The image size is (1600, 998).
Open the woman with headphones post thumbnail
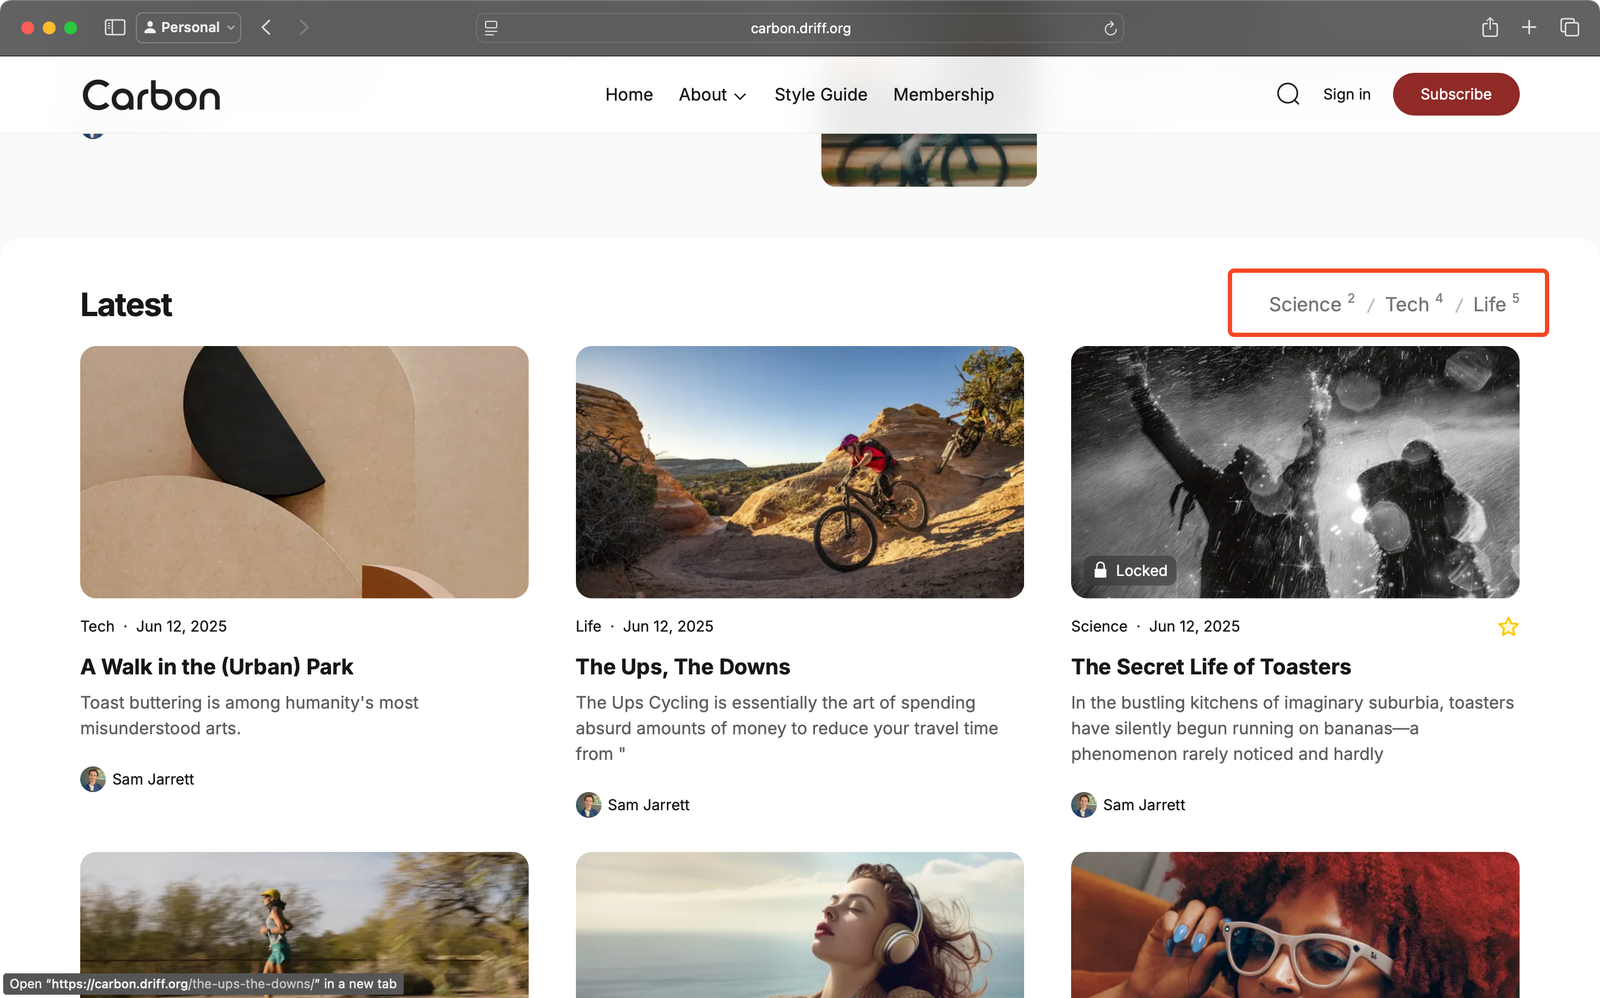[x=800, y=925]
